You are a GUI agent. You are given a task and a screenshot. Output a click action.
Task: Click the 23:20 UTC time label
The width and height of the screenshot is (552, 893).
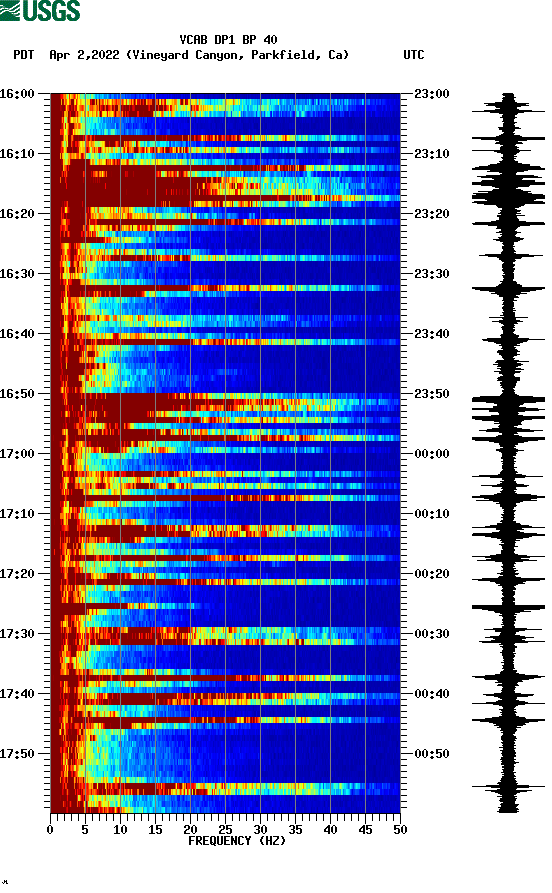coord(432,214)
